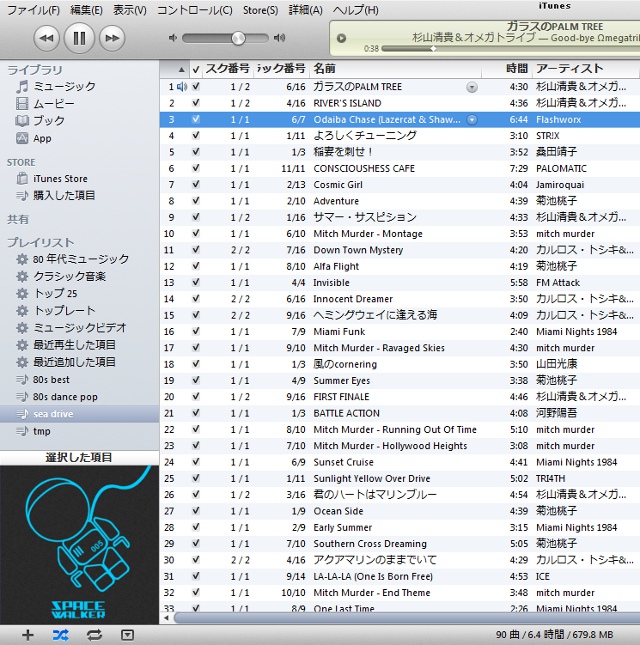
Task: Select the Sunset Cruise track row
Action: pos(400,462)
